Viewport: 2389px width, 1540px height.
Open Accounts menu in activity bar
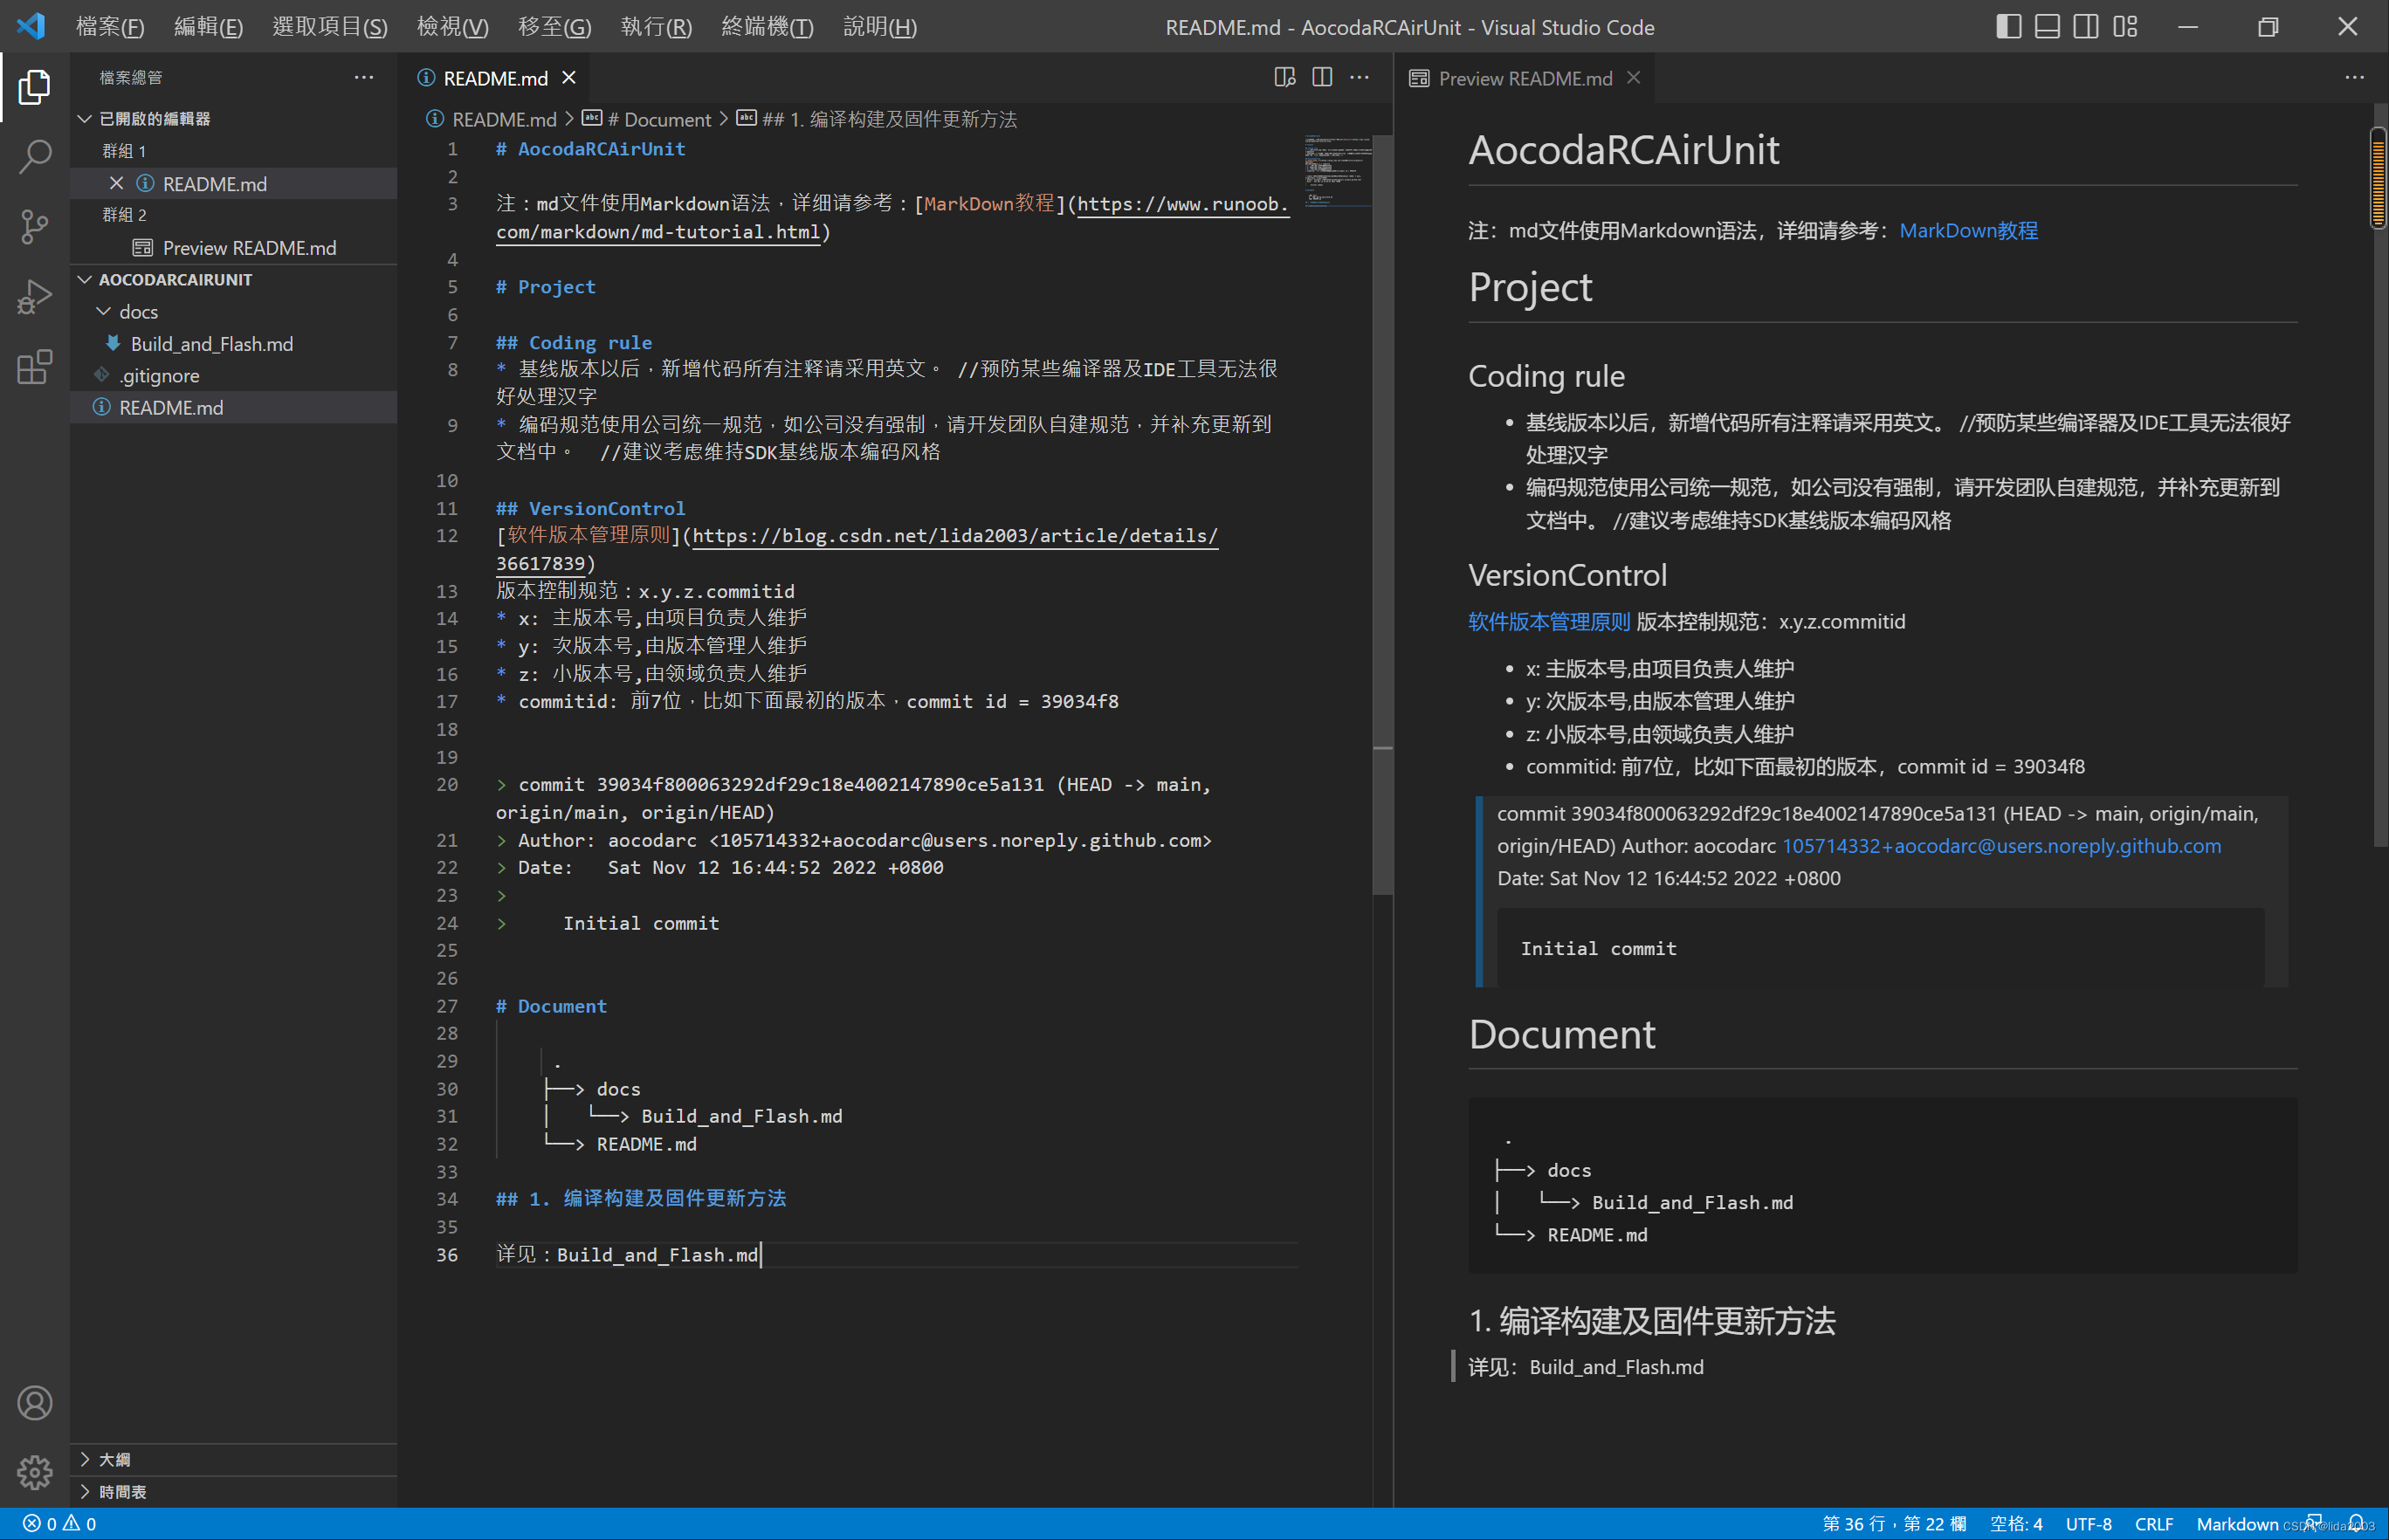(35, 1403)
